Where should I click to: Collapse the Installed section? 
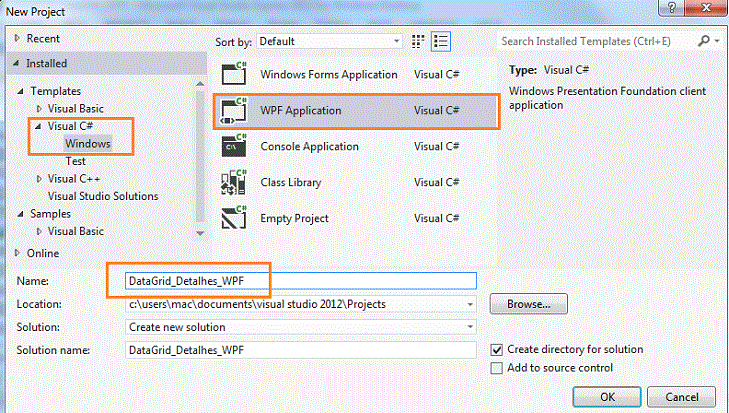[x=16, y=63]
